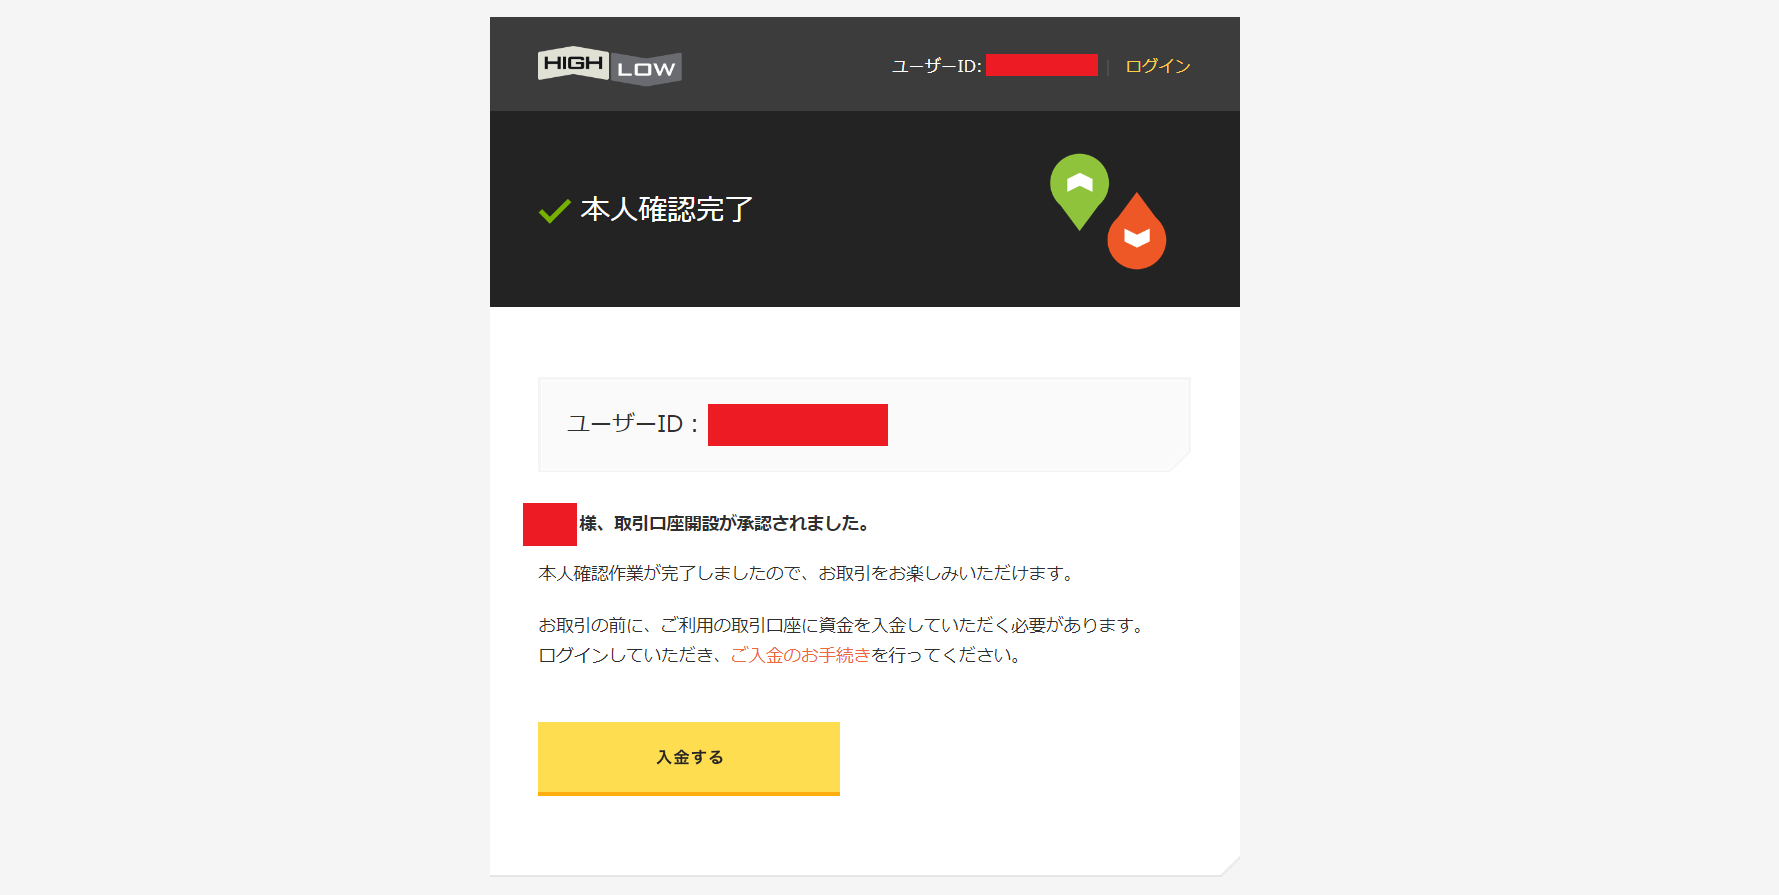Click the HighLow logo in header

[x=610, y=66]
